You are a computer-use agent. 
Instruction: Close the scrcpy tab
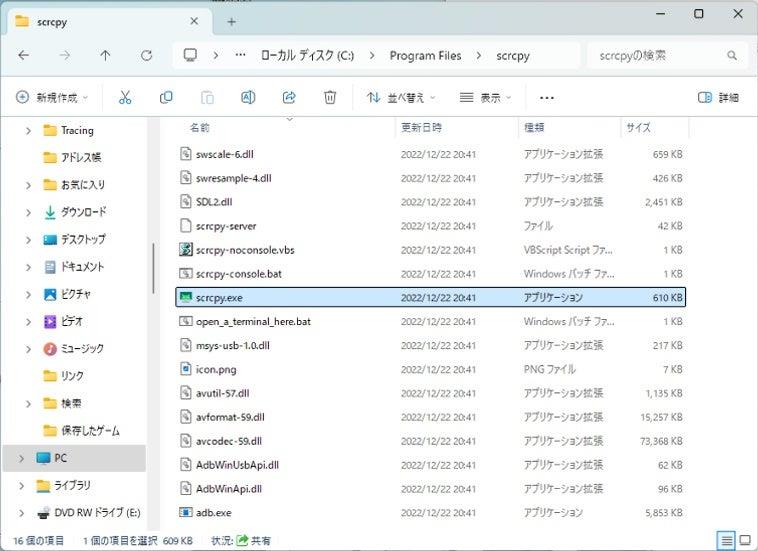coord(194,21)
